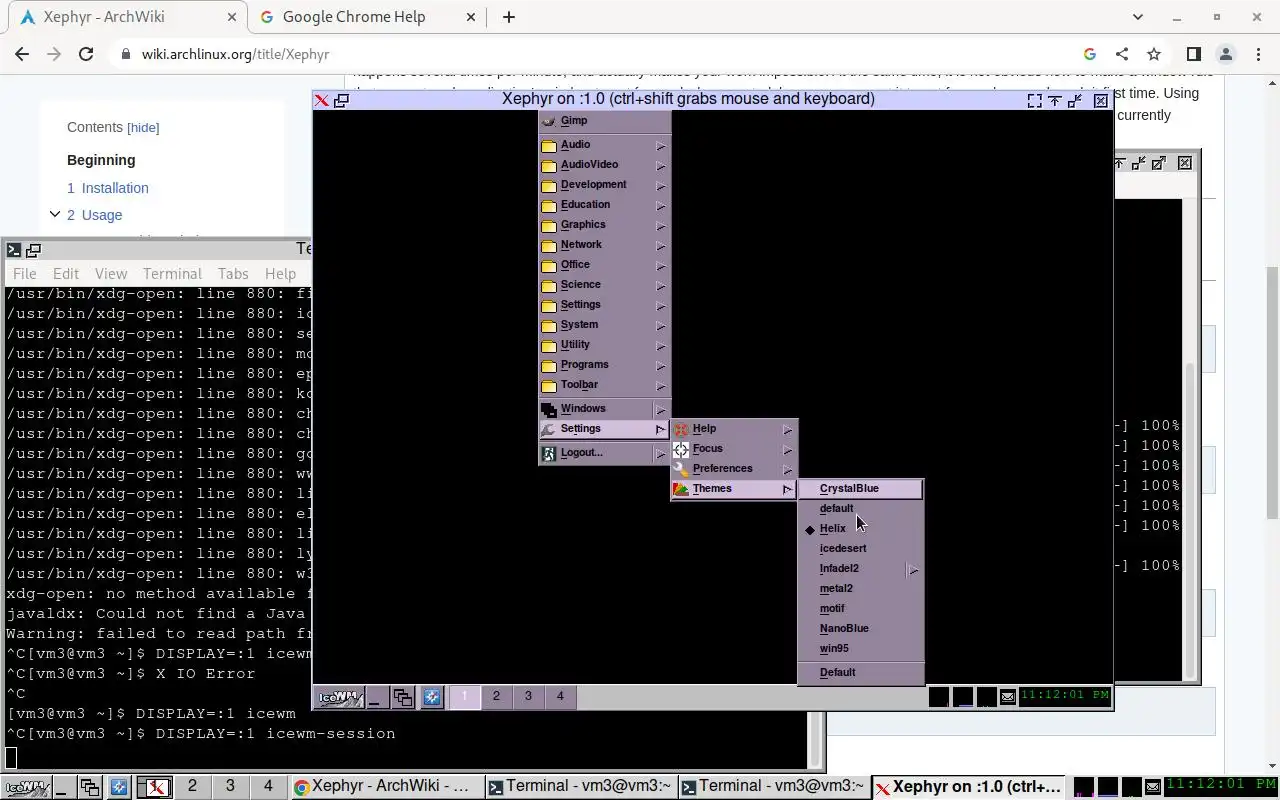Click window list icon in Xephyr taskbar
The height and width of the screenshot is (800, 1280).
tap(403, 697)
